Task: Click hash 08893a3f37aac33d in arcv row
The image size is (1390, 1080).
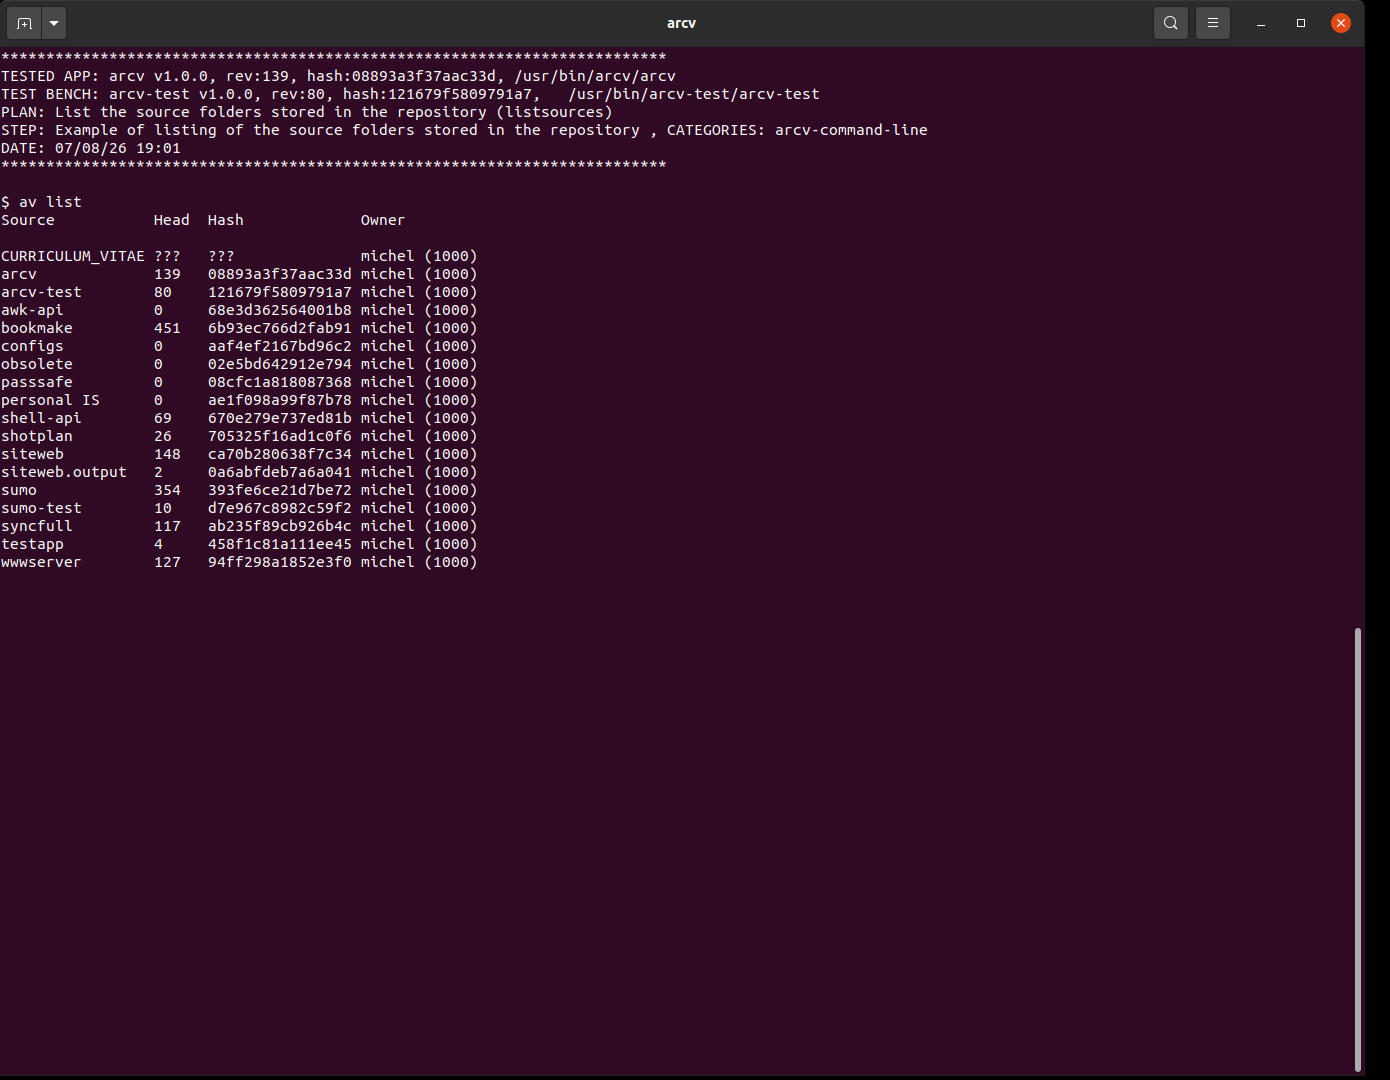Action: coord(280,274)
